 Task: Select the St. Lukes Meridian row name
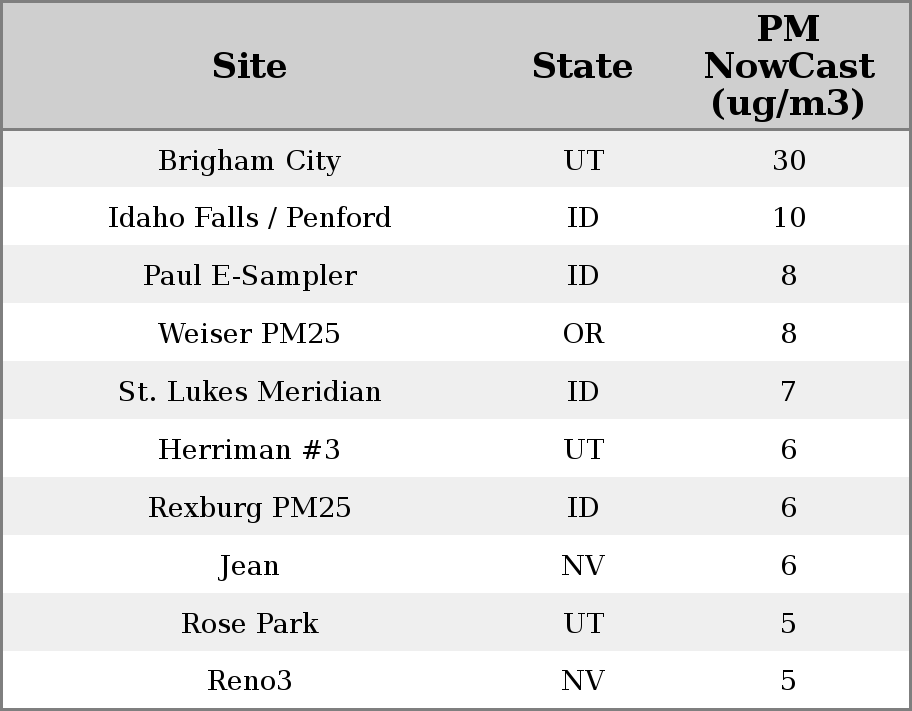[x=249, y=392]
